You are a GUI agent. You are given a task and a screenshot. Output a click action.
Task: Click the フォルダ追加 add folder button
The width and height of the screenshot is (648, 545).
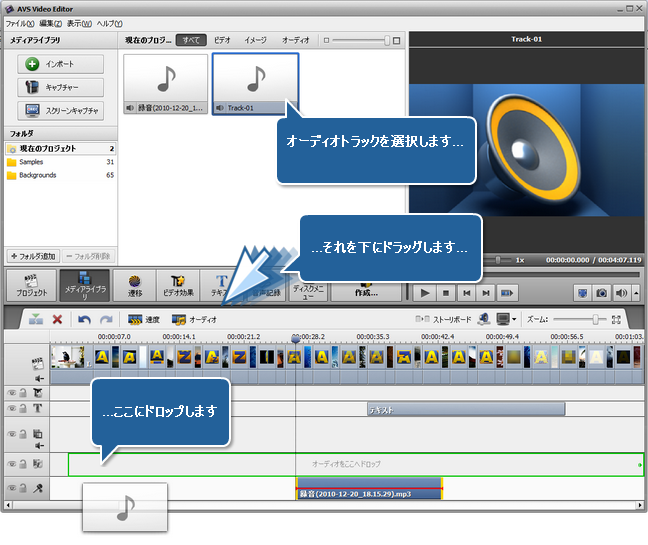point(34,256)
